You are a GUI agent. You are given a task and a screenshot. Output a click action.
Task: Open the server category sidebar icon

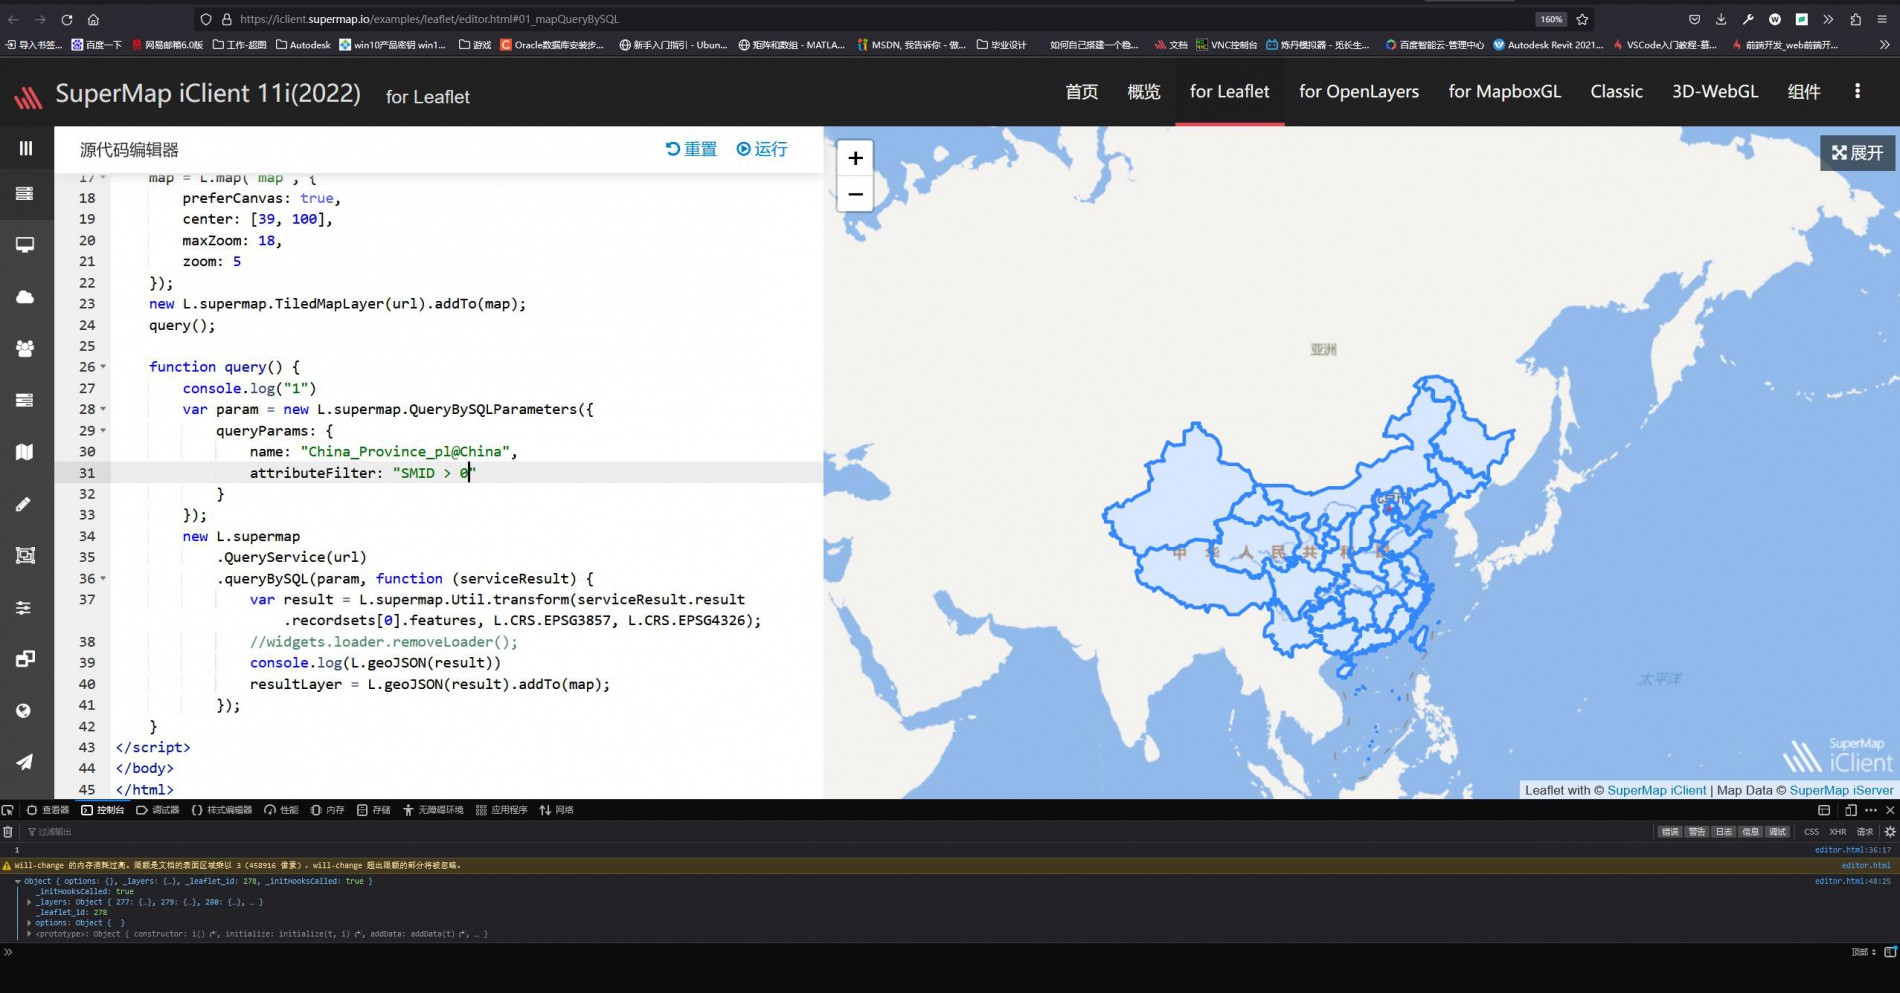coord(25,193)
